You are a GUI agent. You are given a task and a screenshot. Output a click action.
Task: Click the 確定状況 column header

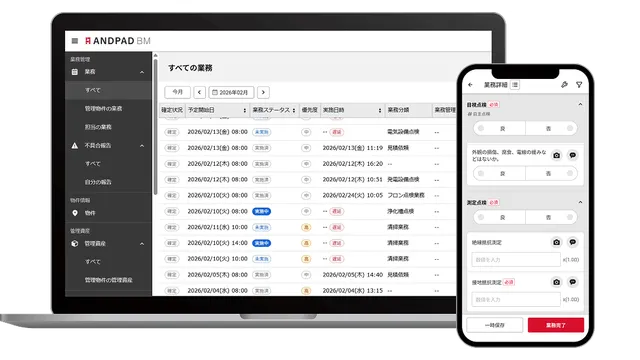click(x=172, y=110)
